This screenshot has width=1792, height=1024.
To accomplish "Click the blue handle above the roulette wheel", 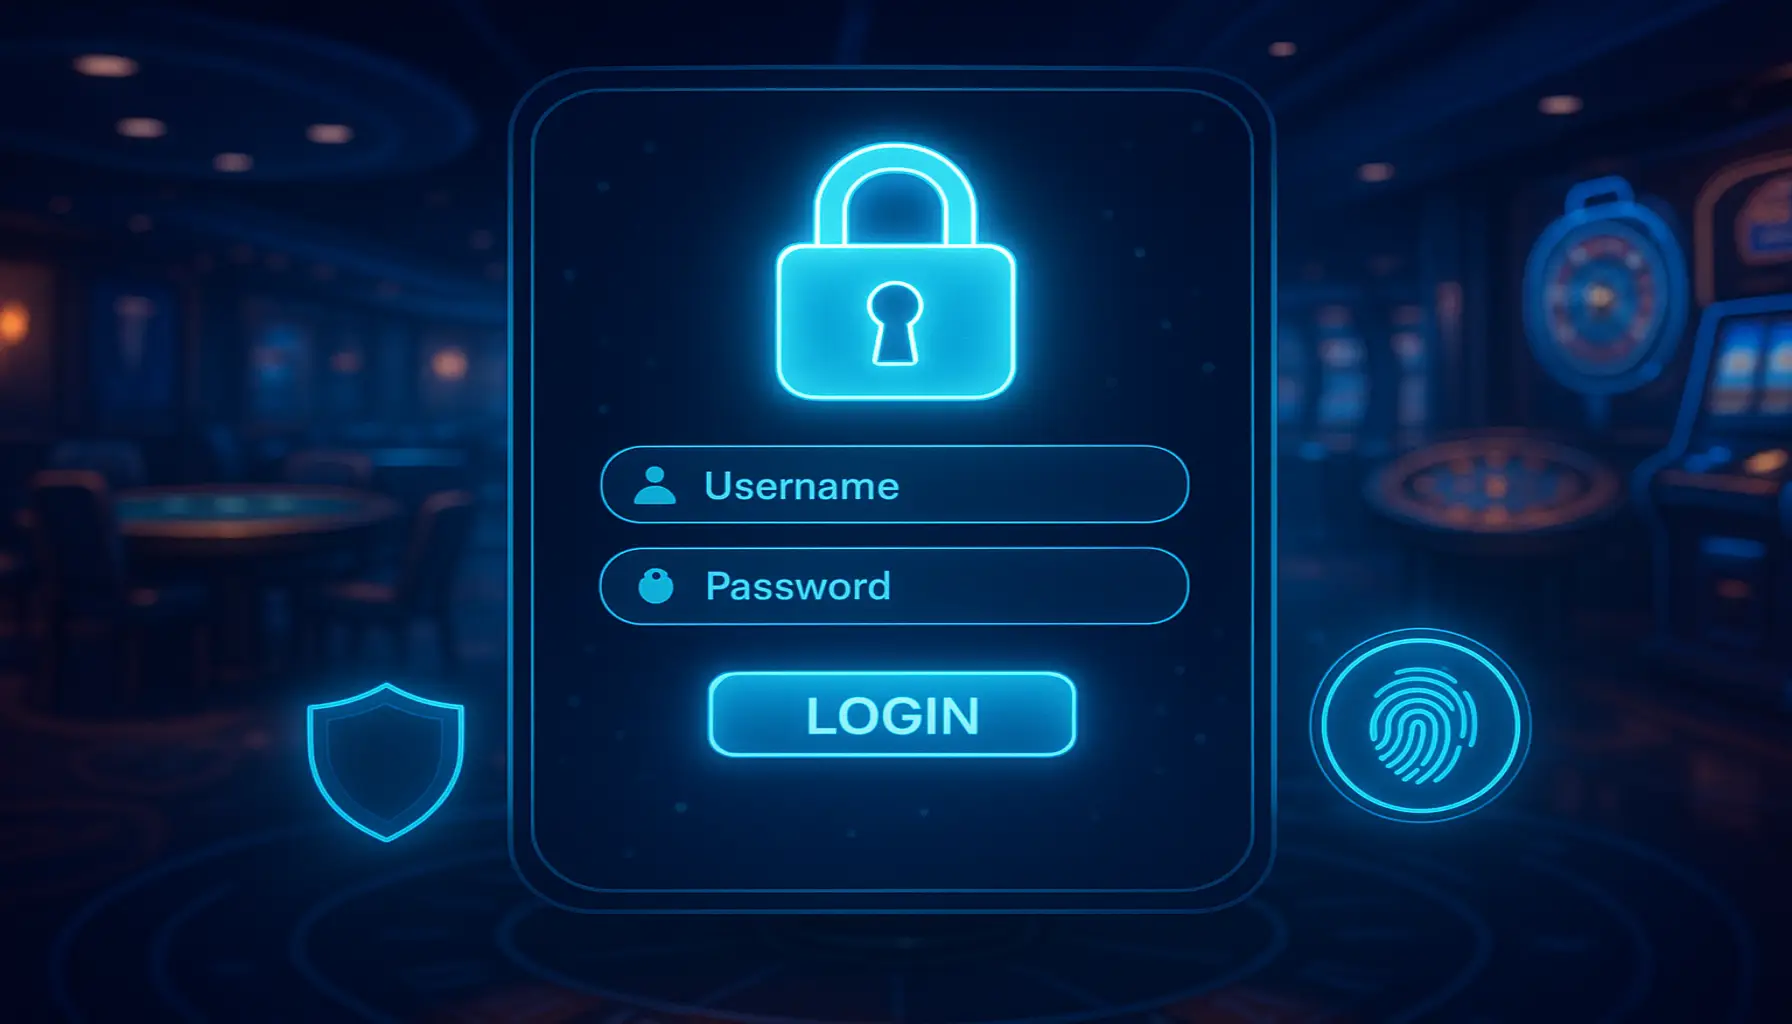I will point(1604,196).
